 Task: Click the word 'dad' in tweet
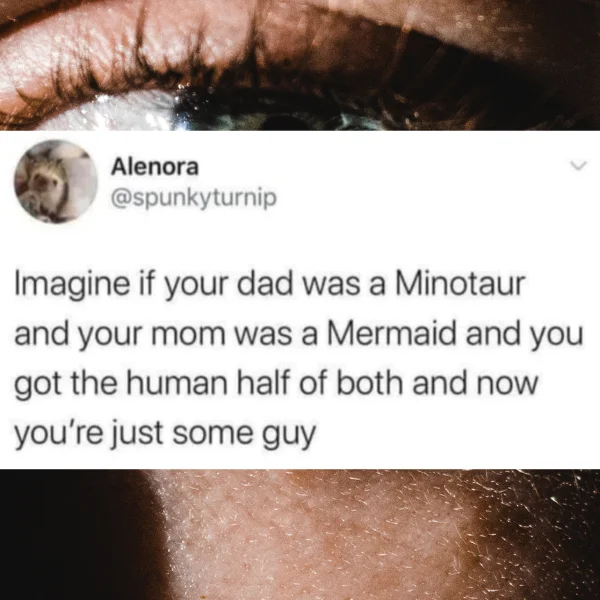point(264,284)
